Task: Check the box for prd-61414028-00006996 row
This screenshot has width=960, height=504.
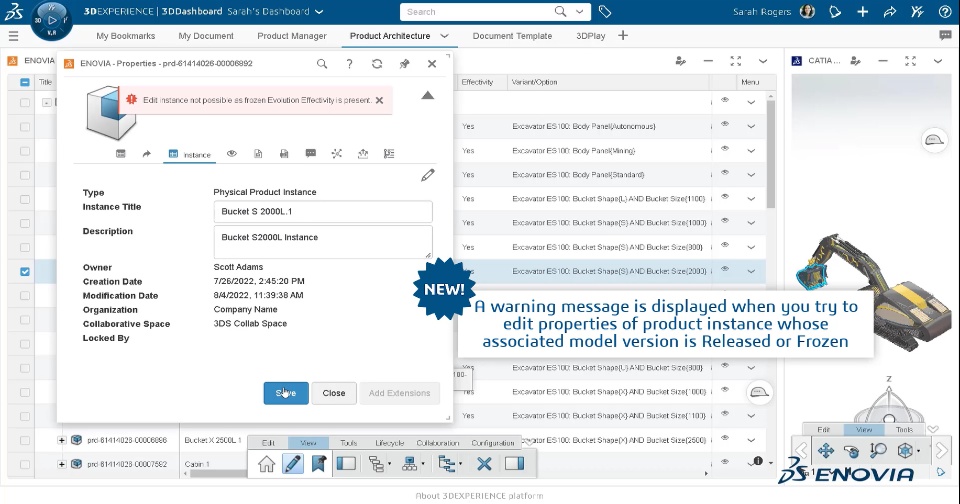Action: click(x=24, y=440)
